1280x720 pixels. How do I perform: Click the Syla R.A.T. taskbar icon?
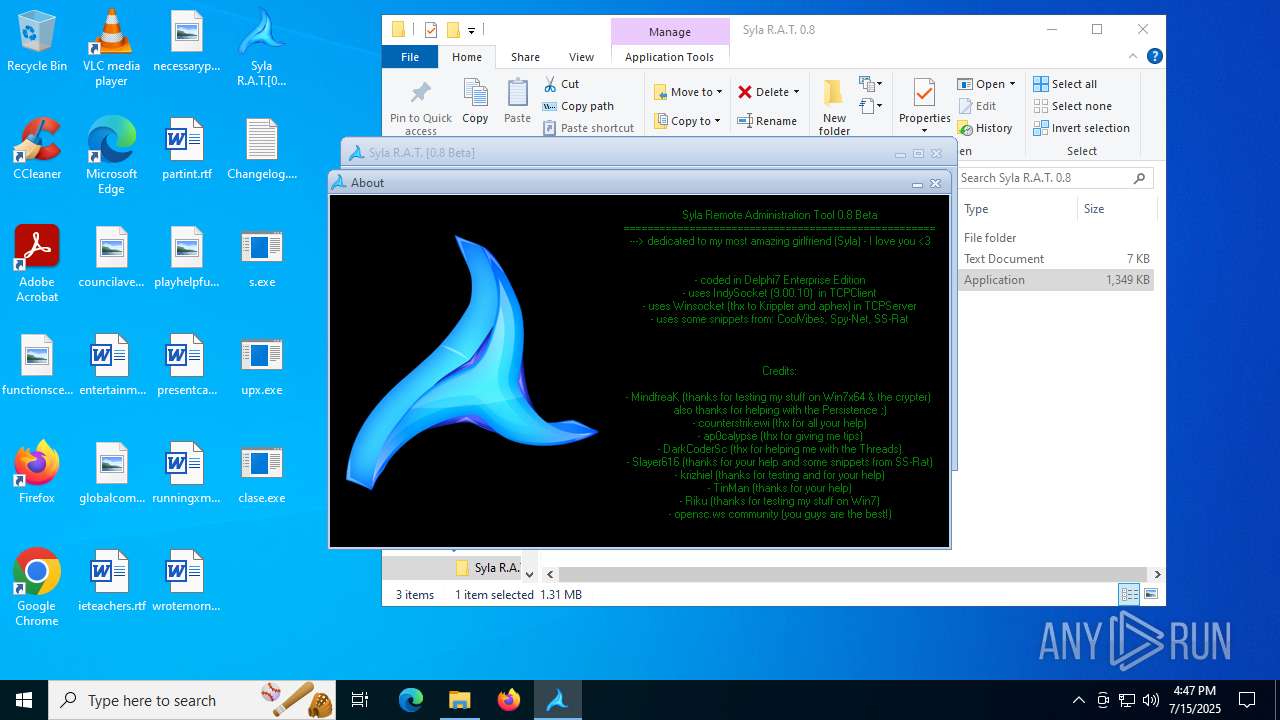click(557, 700)
